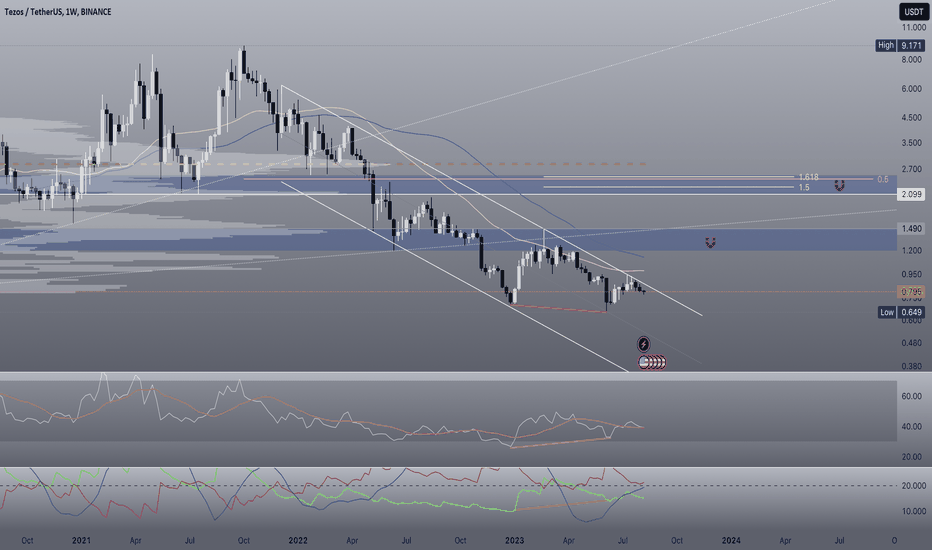Click the 40.00 value on the RSI scale
Screen dimensions: 932x550
[x=912, y=426]
